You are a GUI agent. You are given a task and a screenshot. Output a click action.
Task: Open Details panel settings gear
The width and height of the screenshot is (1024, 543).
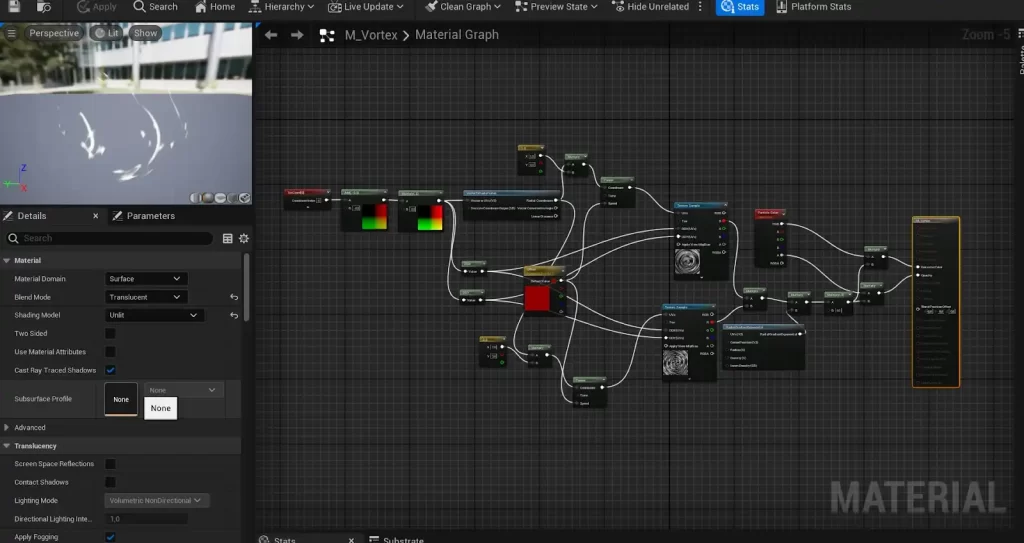(243, 239)
